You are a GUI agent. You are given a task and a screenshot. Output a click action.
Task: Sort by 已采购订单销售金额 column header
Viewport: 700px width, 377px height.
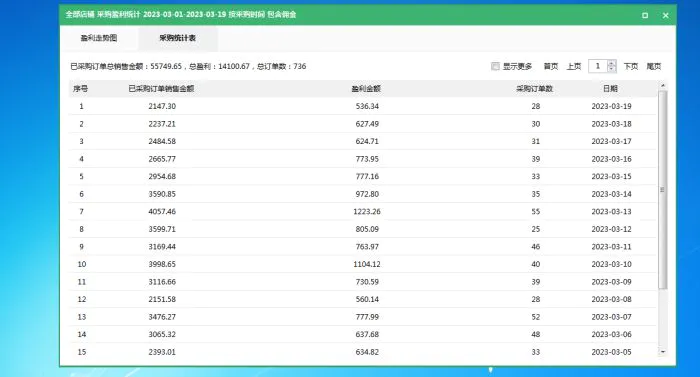coord(161,88)
